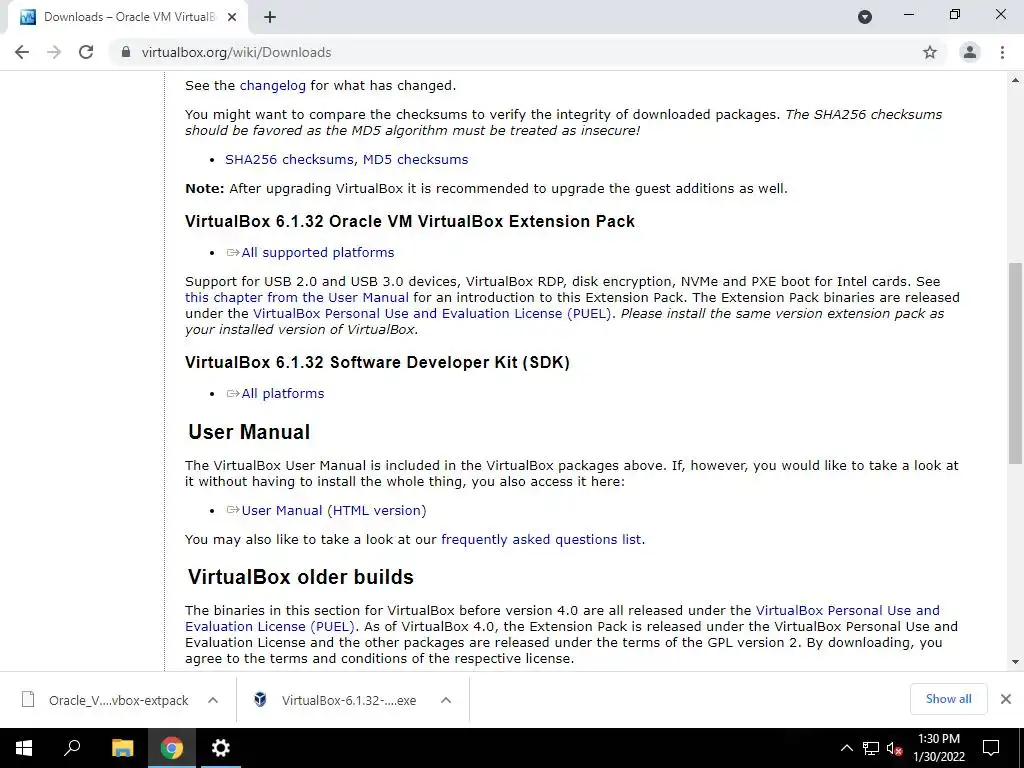Open the VirtualBox PUEL license link in Extension Pack paragraph
Viewport: 1024px width, 768px height.
click(x=432, y=313)
